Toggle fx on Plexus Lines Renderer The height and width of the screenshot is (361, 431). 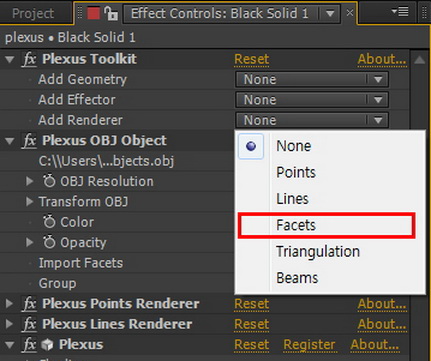29,324
